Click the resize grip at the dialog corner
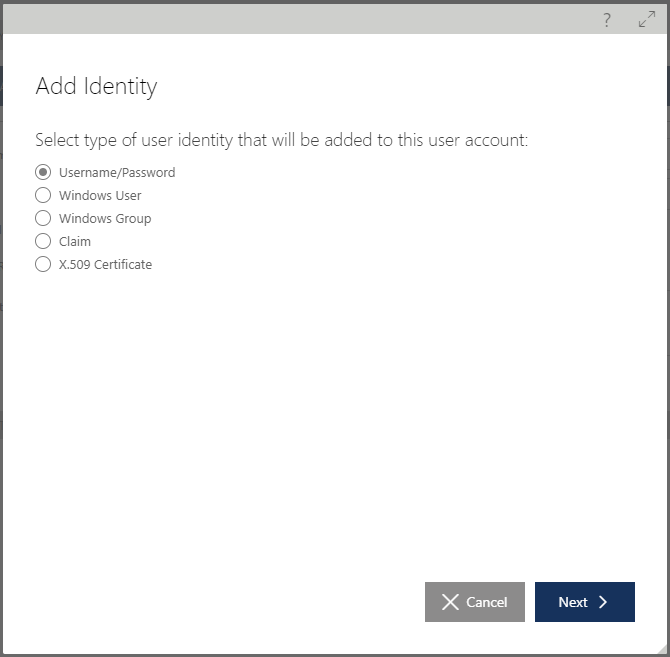 coord(662,649)
